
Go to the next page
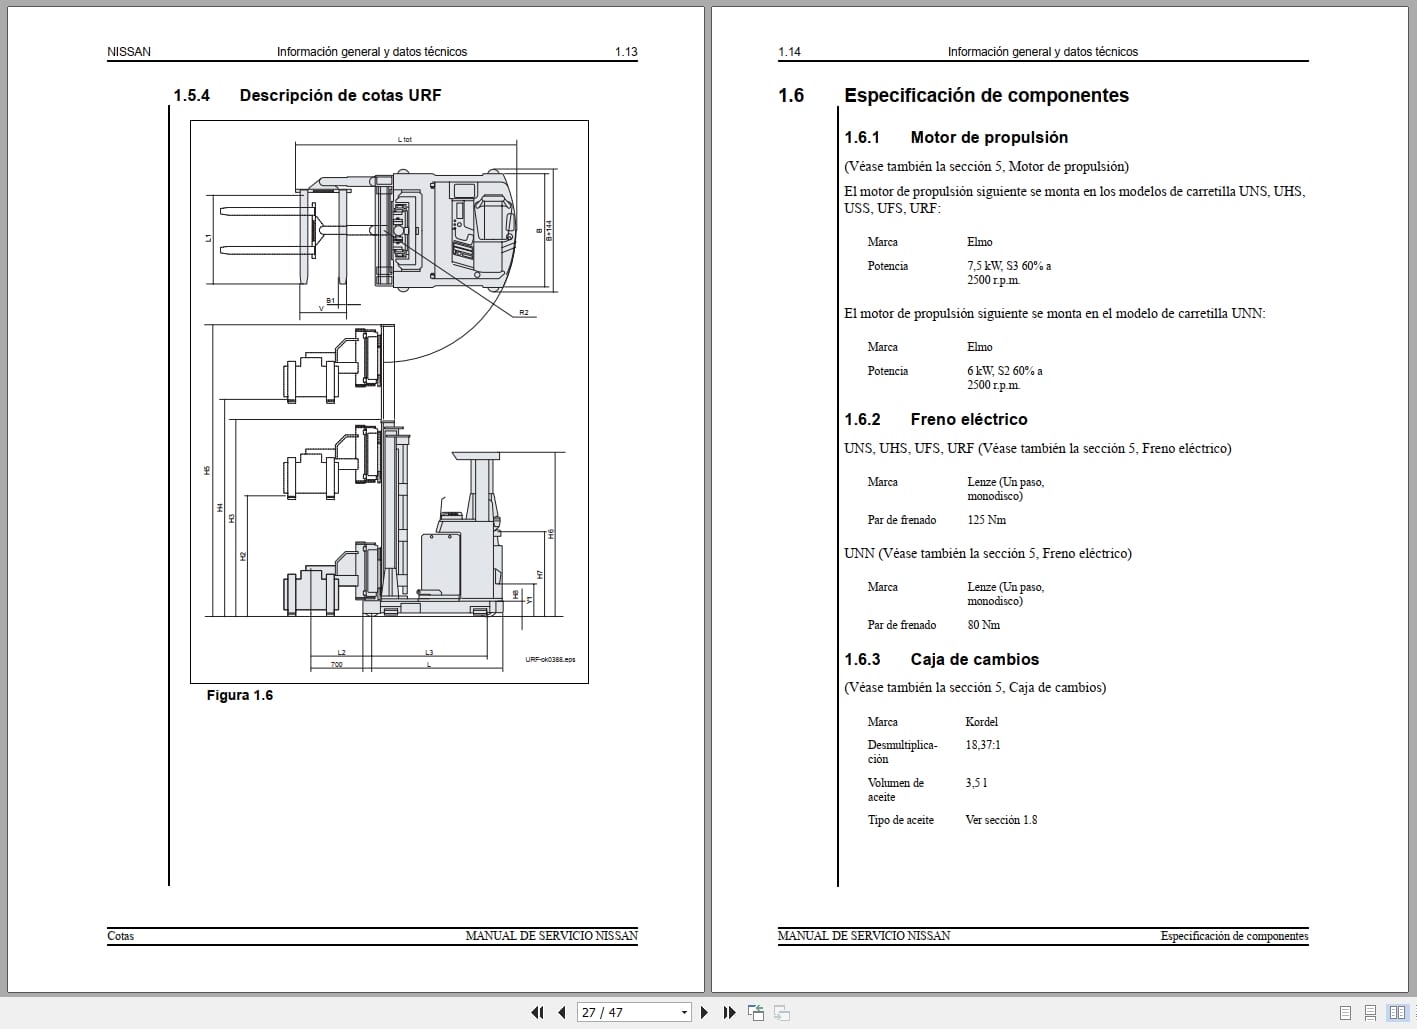coord(704,1012)
